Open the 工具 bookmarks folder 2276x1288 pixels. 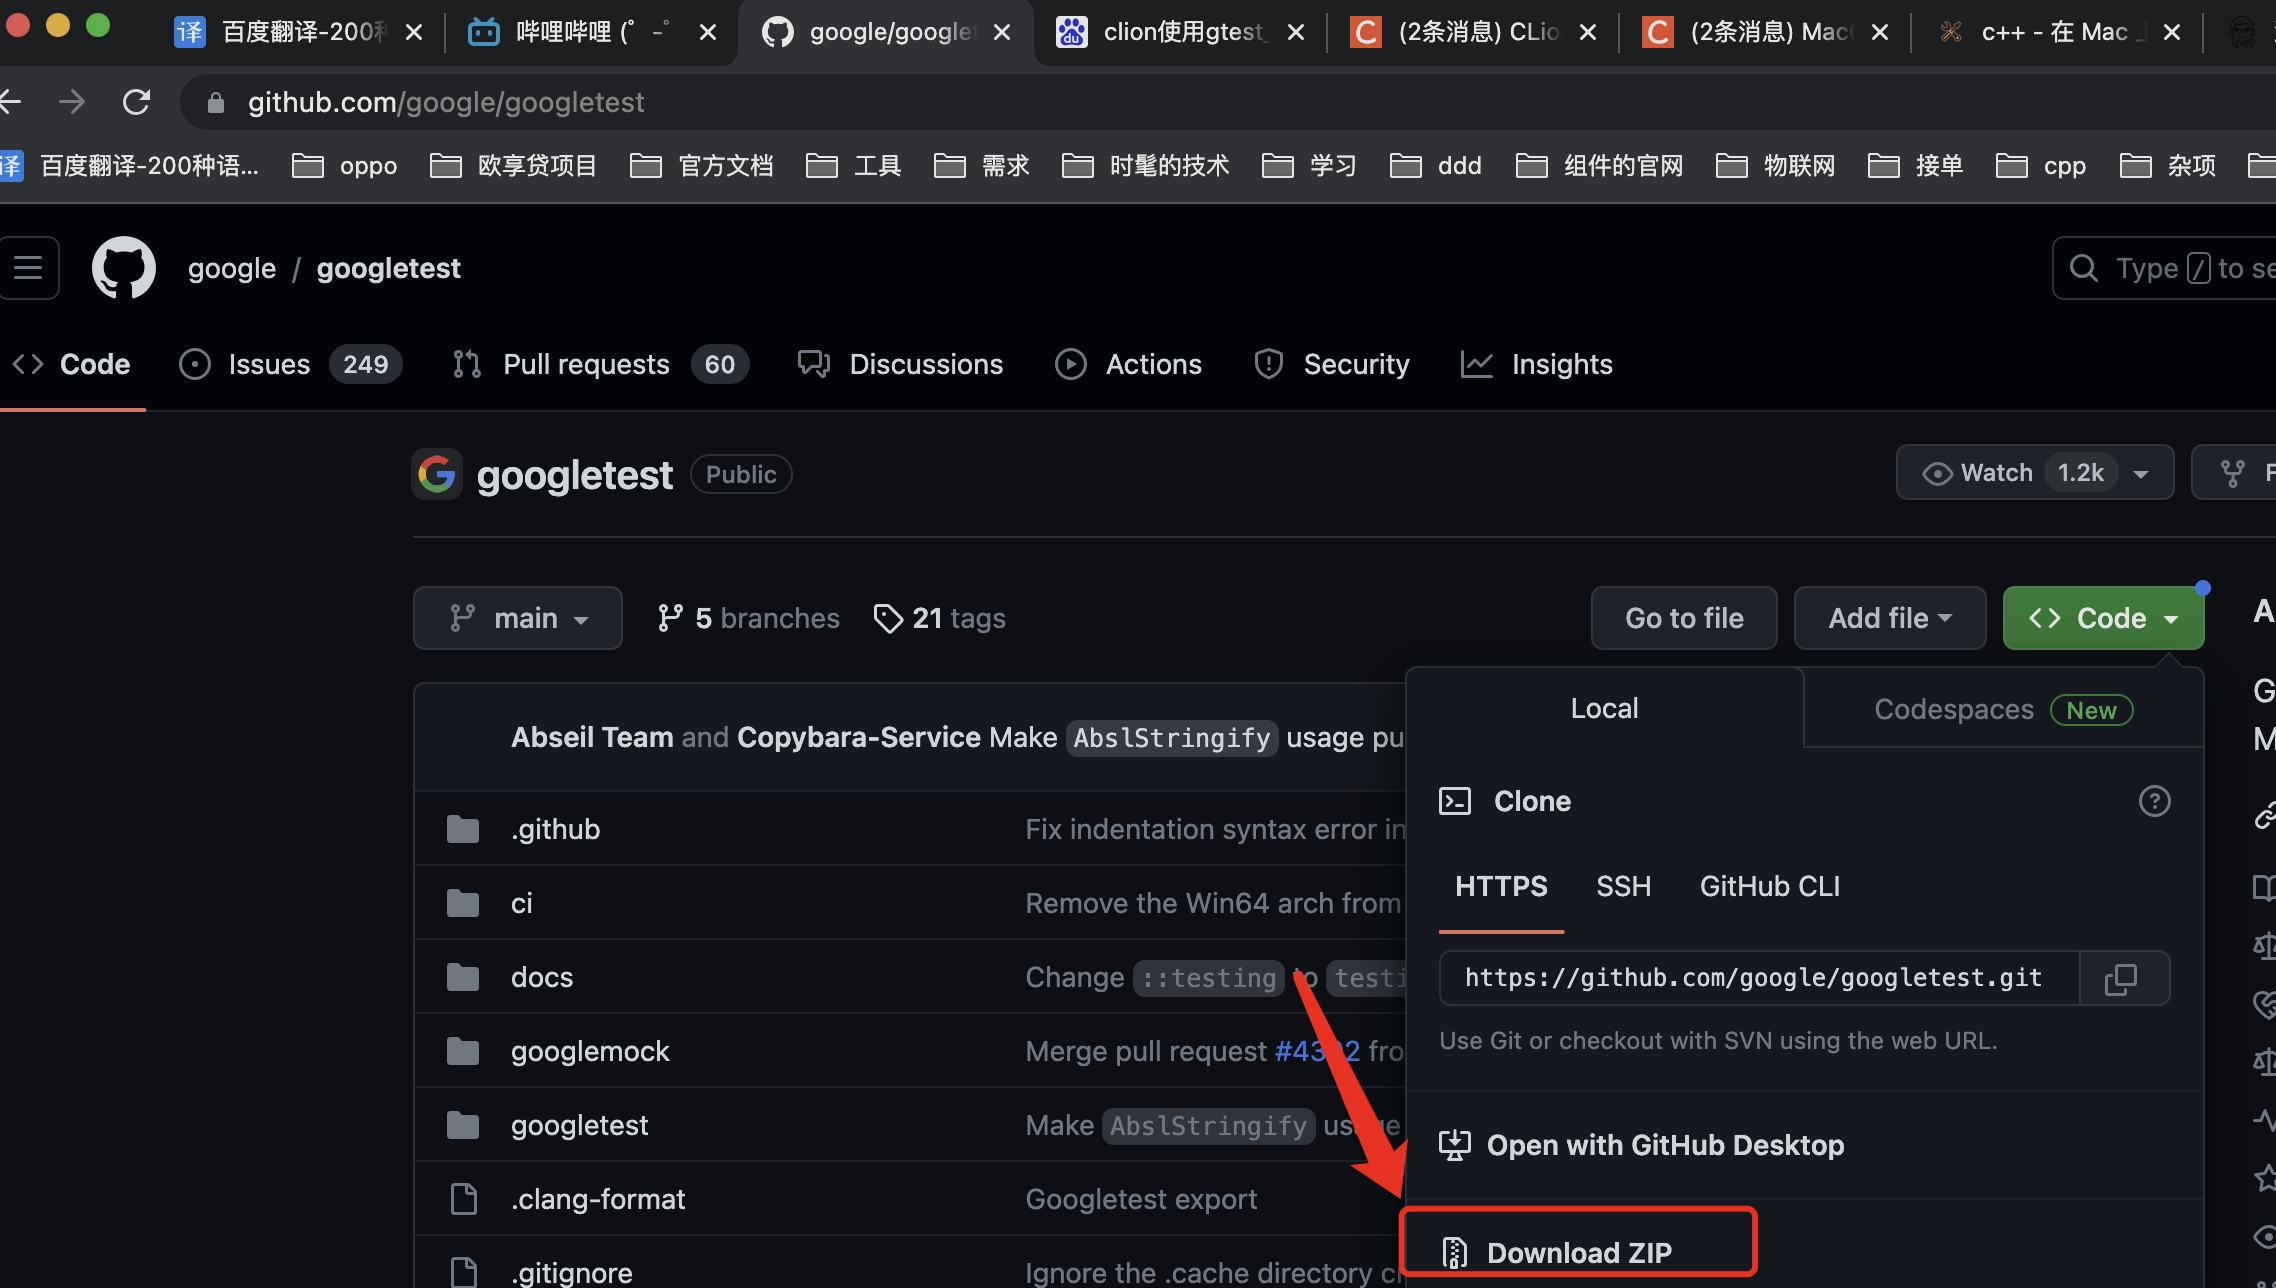[x=853, y=165]
